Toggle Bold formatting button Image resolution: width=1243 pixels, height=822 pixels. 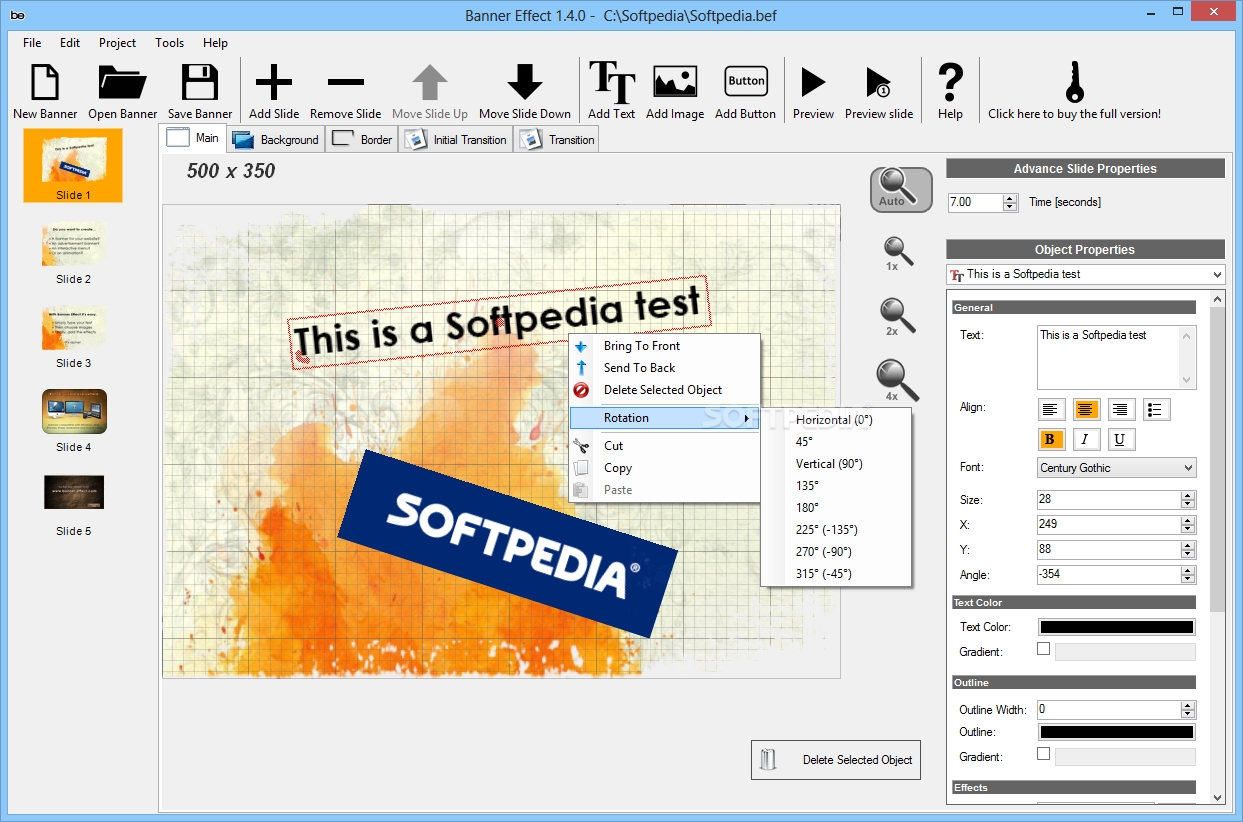coord(1050,439)
